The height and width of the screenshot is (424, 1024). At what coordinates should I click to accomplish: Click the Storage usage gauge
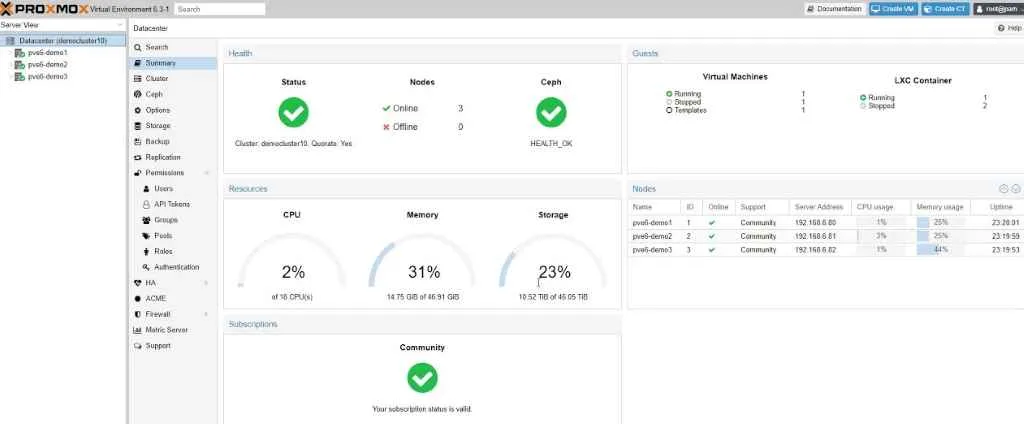tap(553, 261)
